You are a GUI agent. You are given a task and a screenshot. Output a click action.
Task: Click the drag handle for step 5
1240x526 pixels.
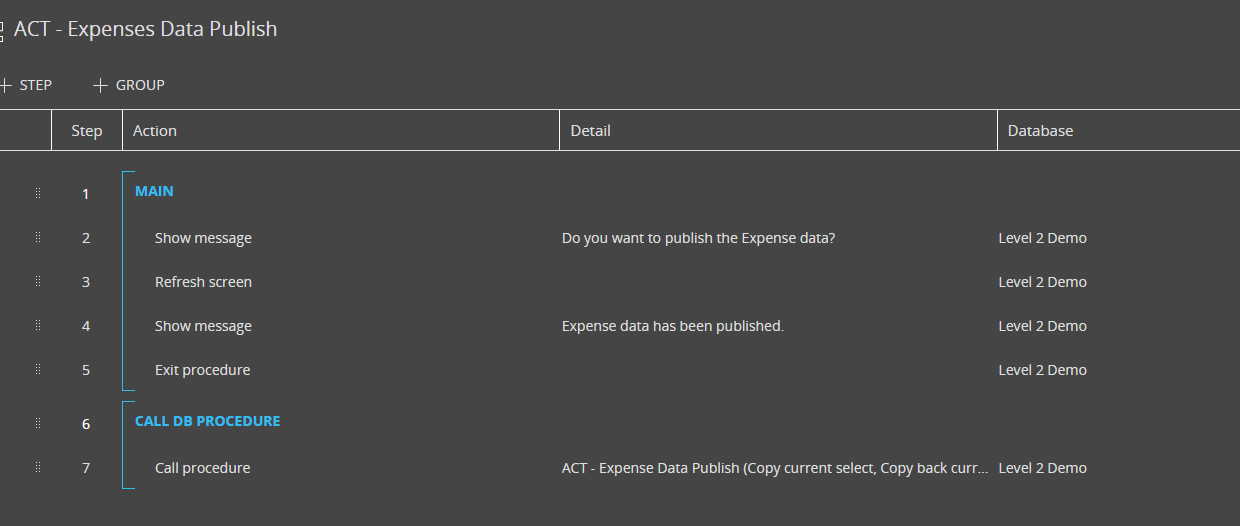pos(38,369)
